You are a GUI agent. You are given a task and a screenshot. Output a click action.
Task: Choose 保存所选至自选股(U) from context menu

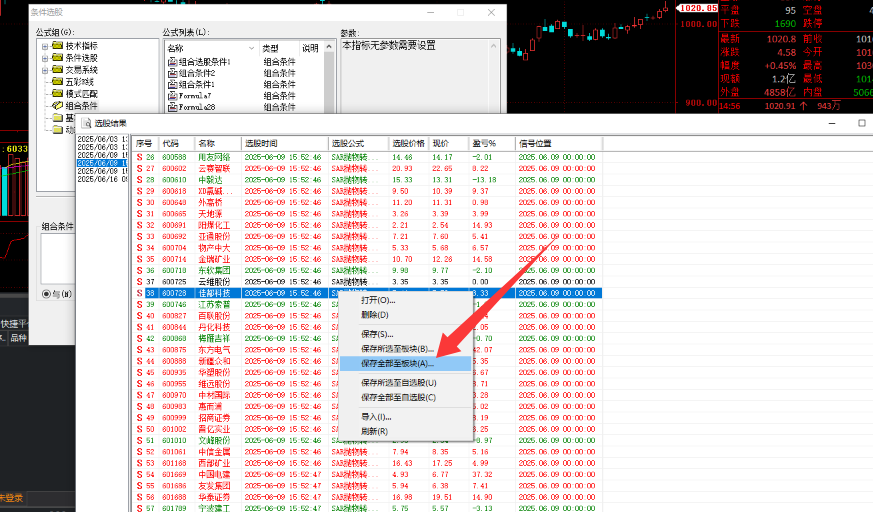tap(398, 383)
